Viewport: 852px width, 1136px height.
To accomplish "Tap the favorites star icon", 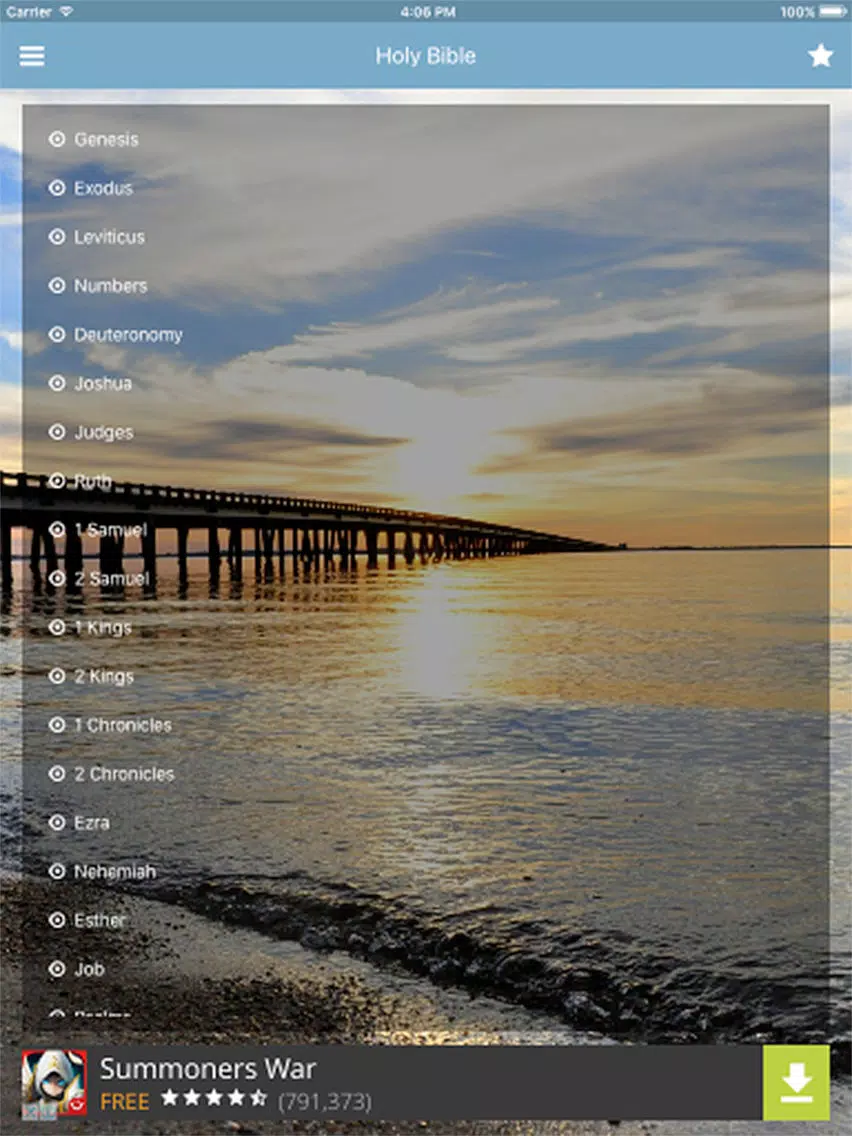I will click(820, 55).
